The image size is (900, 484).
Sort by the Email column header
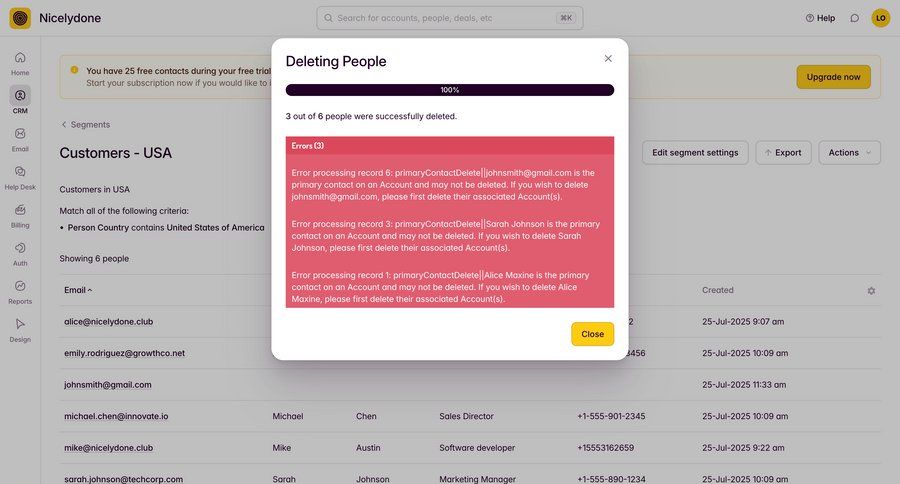pos(78,291)
